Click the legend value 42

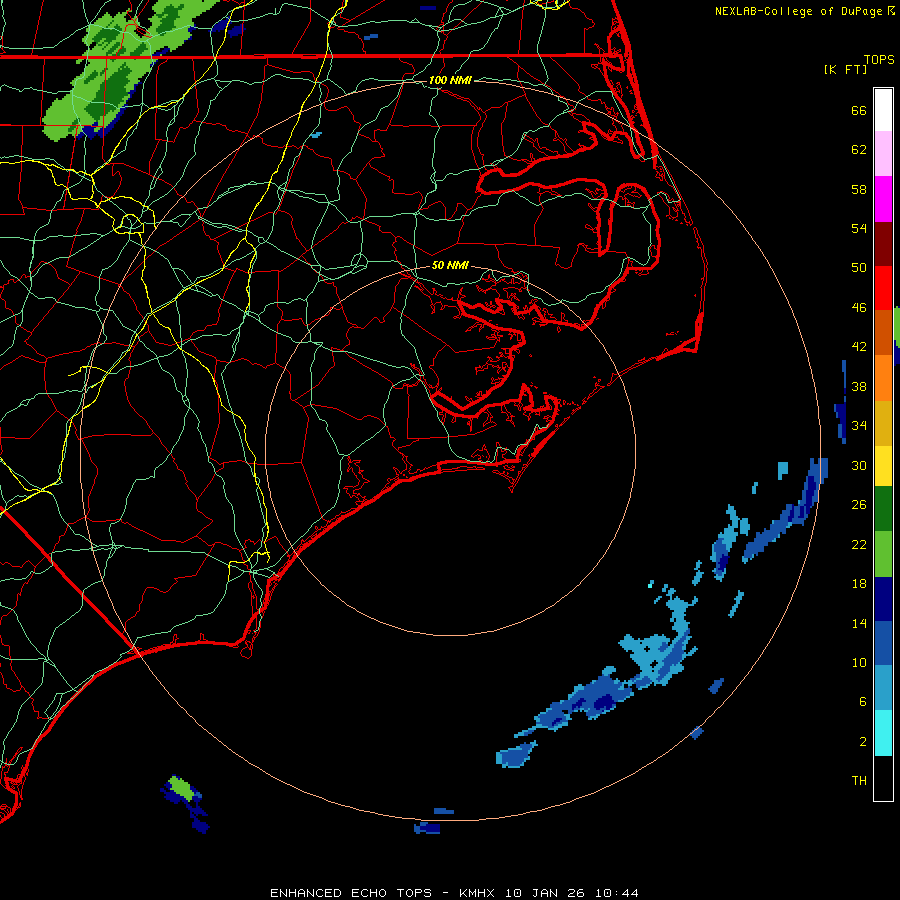point(859,347)
